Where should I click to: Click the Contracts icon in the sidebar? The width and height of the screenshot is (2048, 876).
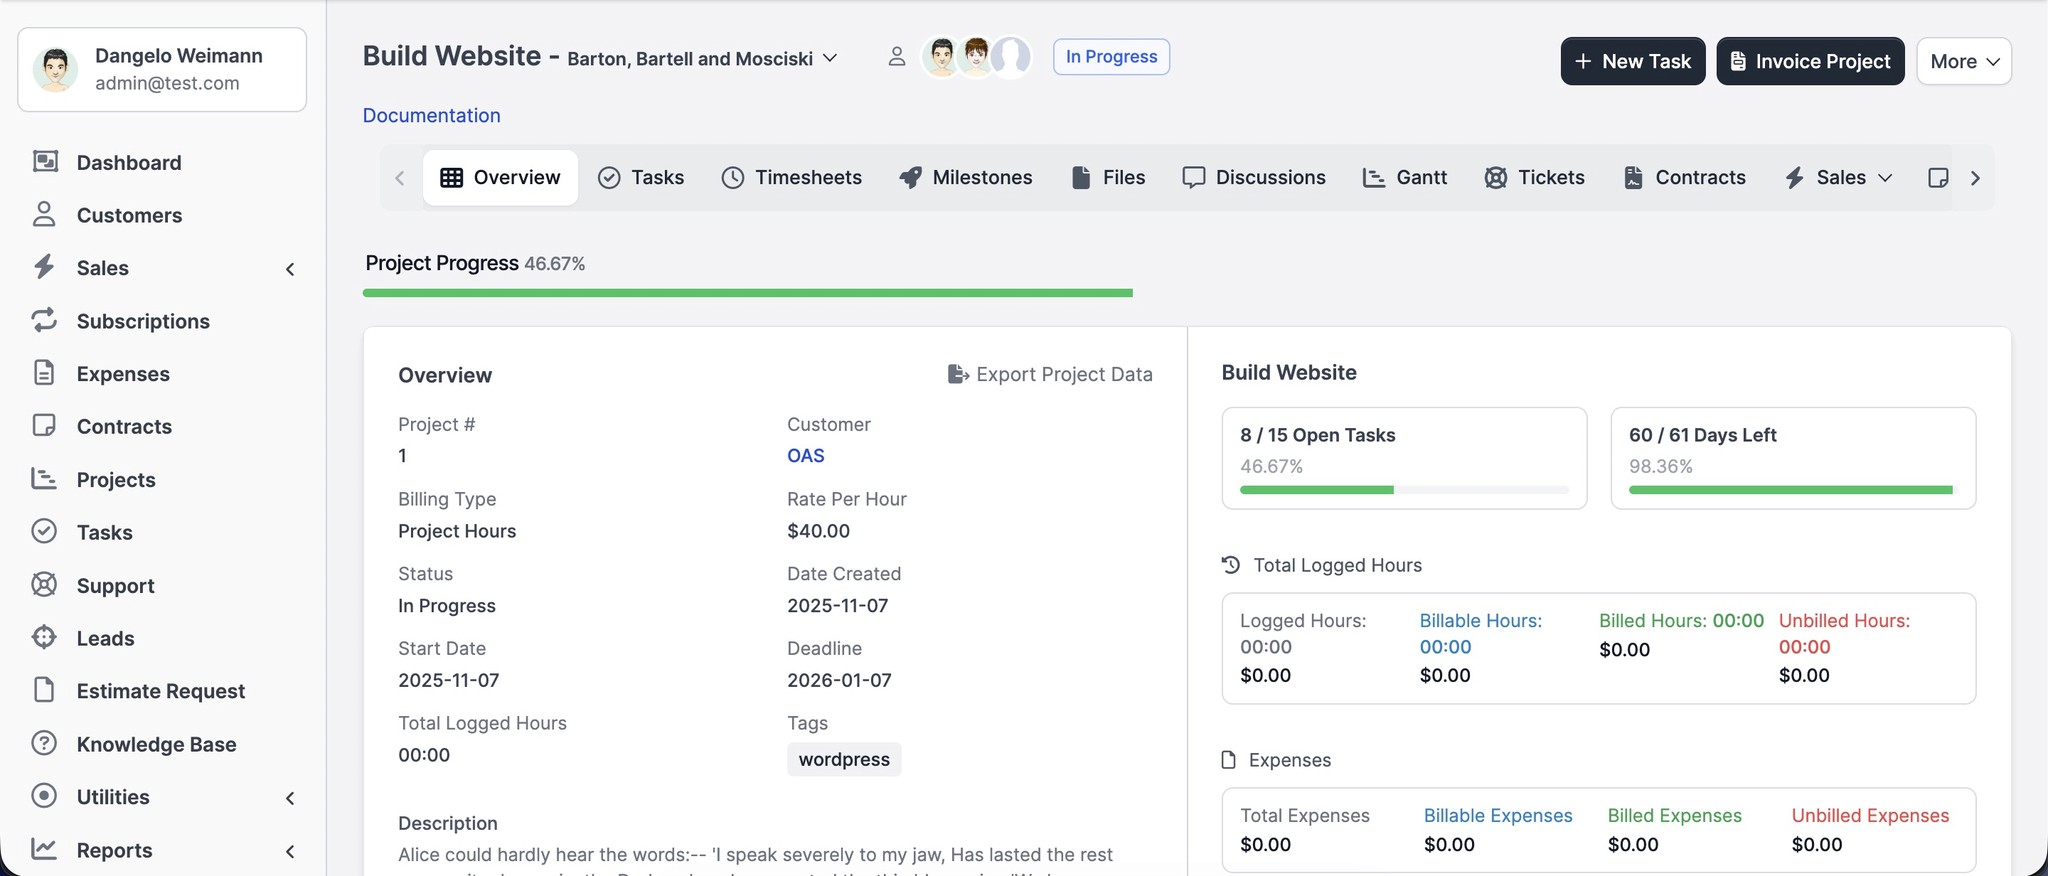click(44, 426)
